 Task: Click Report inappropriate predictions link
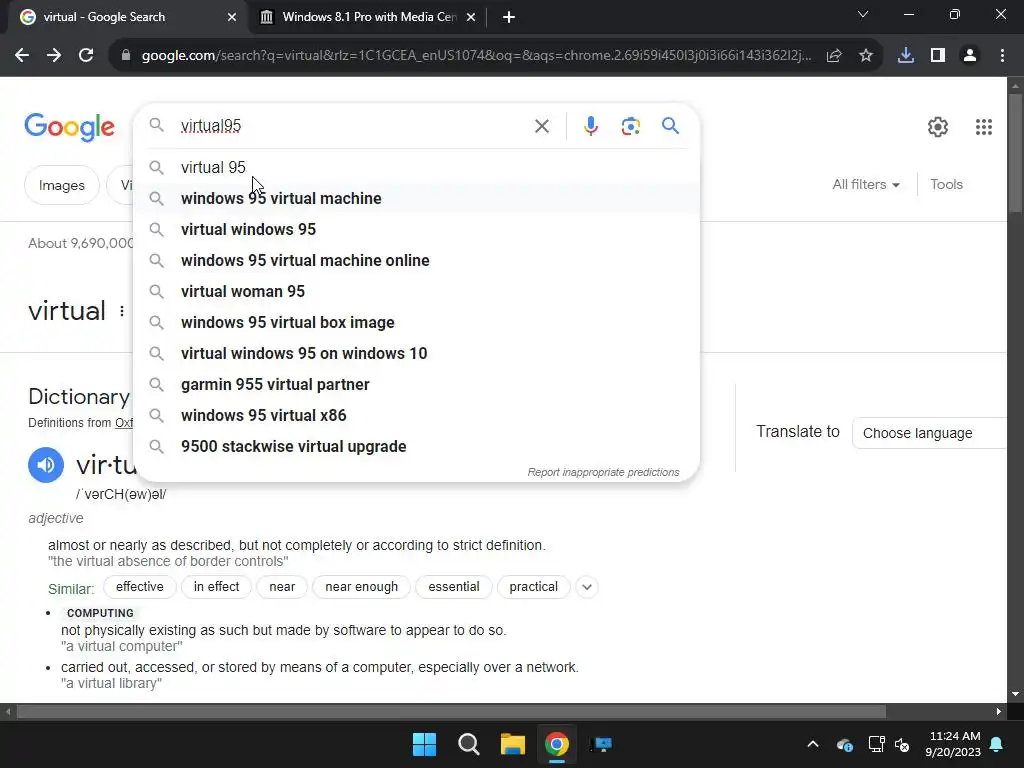point(603,472)
